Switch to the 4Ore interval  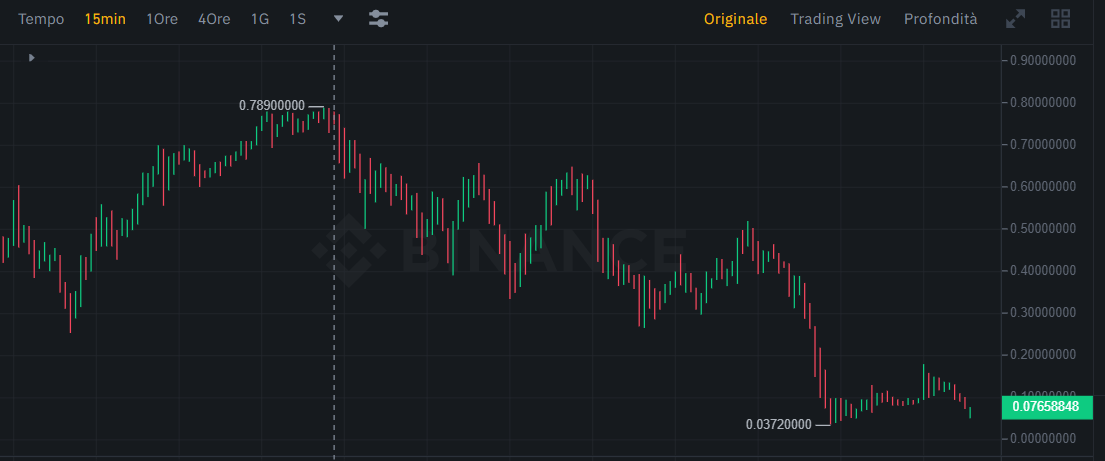[214, 19]
